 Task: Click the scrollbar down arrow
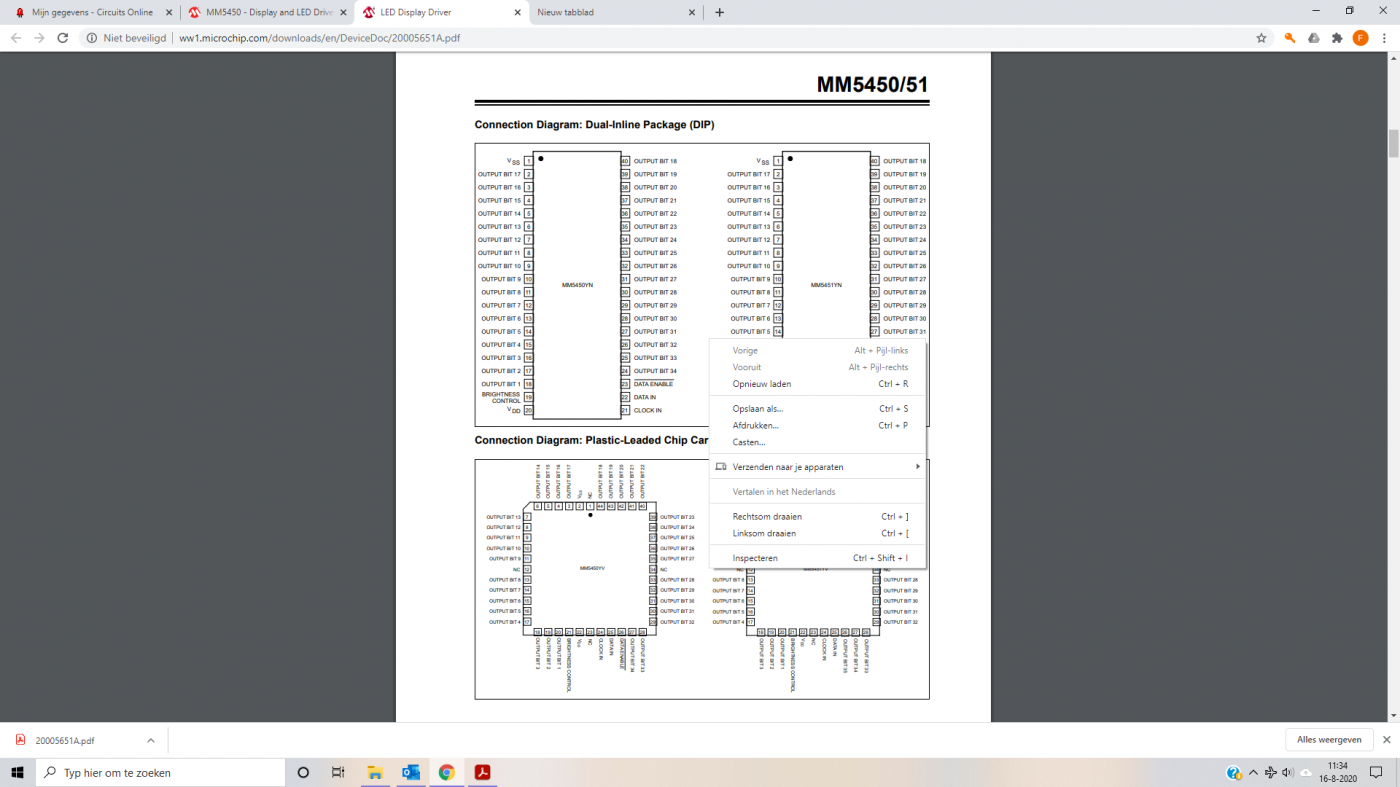coord(1393,716)
